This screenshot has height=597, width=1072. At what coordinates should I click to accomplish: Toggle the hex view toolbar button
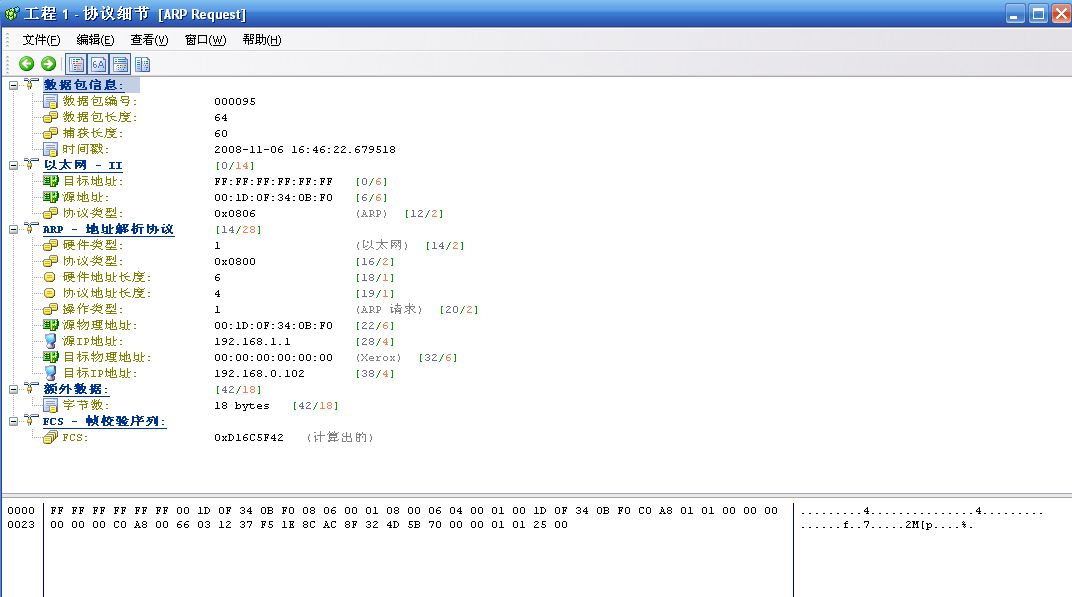point(98,64)
